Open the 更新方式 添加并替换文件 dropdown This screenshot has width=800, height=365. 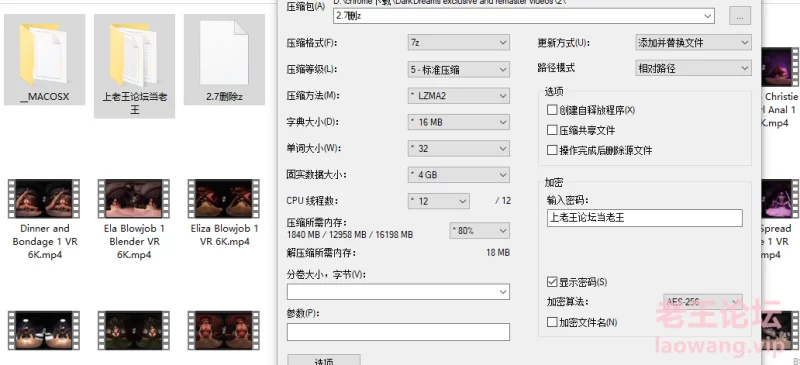click(x=693, y=43)
